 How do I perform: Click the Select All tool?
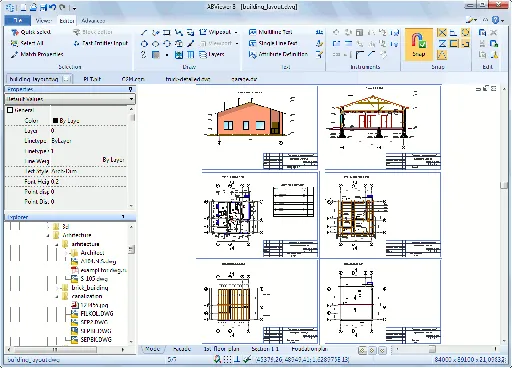27,43
